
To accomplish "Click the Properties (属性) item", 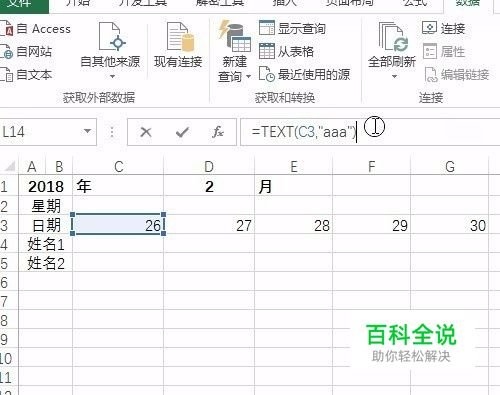I will [x=444, y=52].
